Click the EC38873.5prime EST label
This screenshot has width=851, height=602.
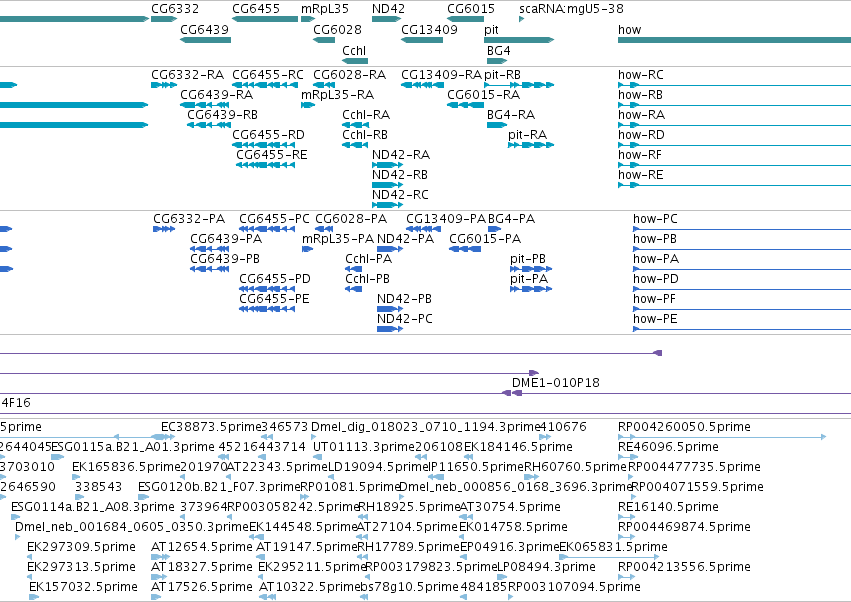point(211,427)
